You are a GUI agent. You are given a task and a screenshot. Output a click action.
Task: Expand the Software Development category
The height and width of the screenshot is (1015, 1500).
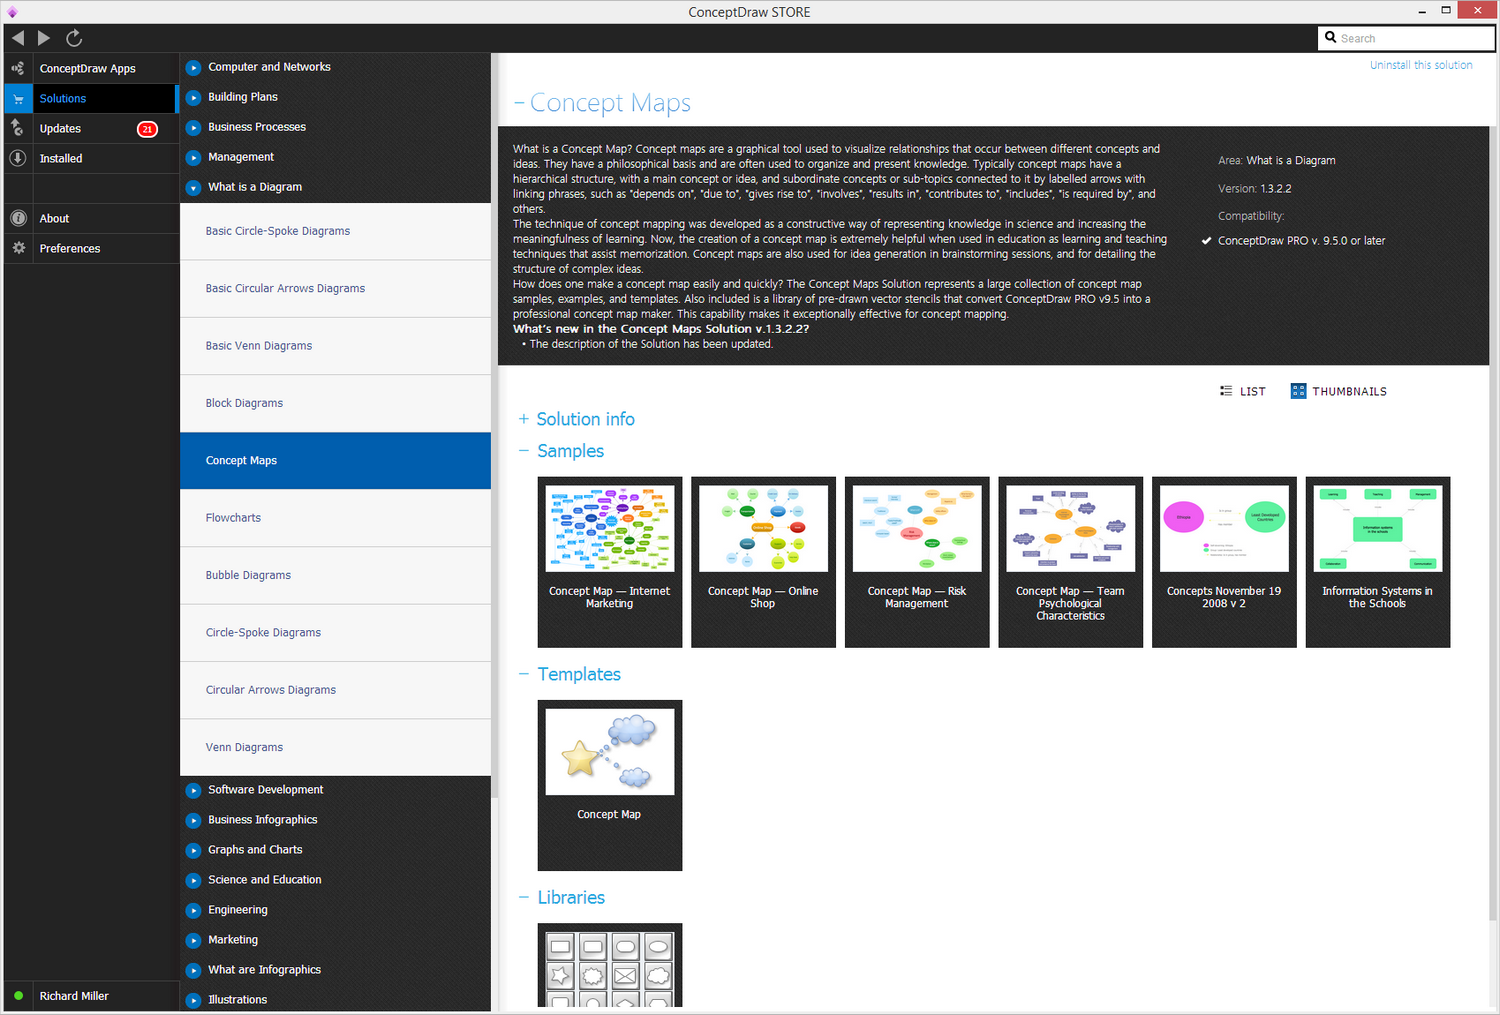[x=194, y=791]
